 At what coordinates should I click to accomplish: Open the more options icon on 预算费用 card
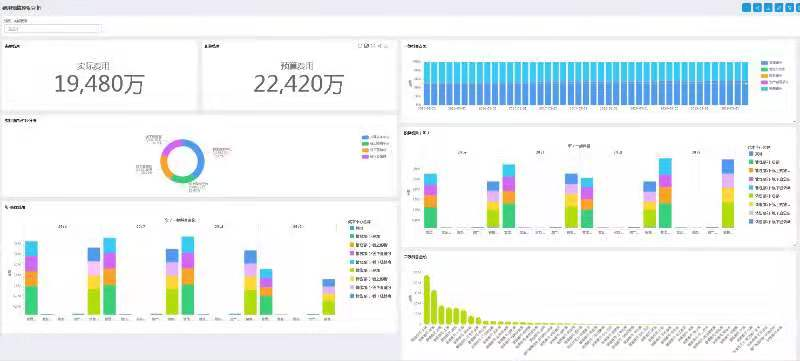click(x=386, y=46)
